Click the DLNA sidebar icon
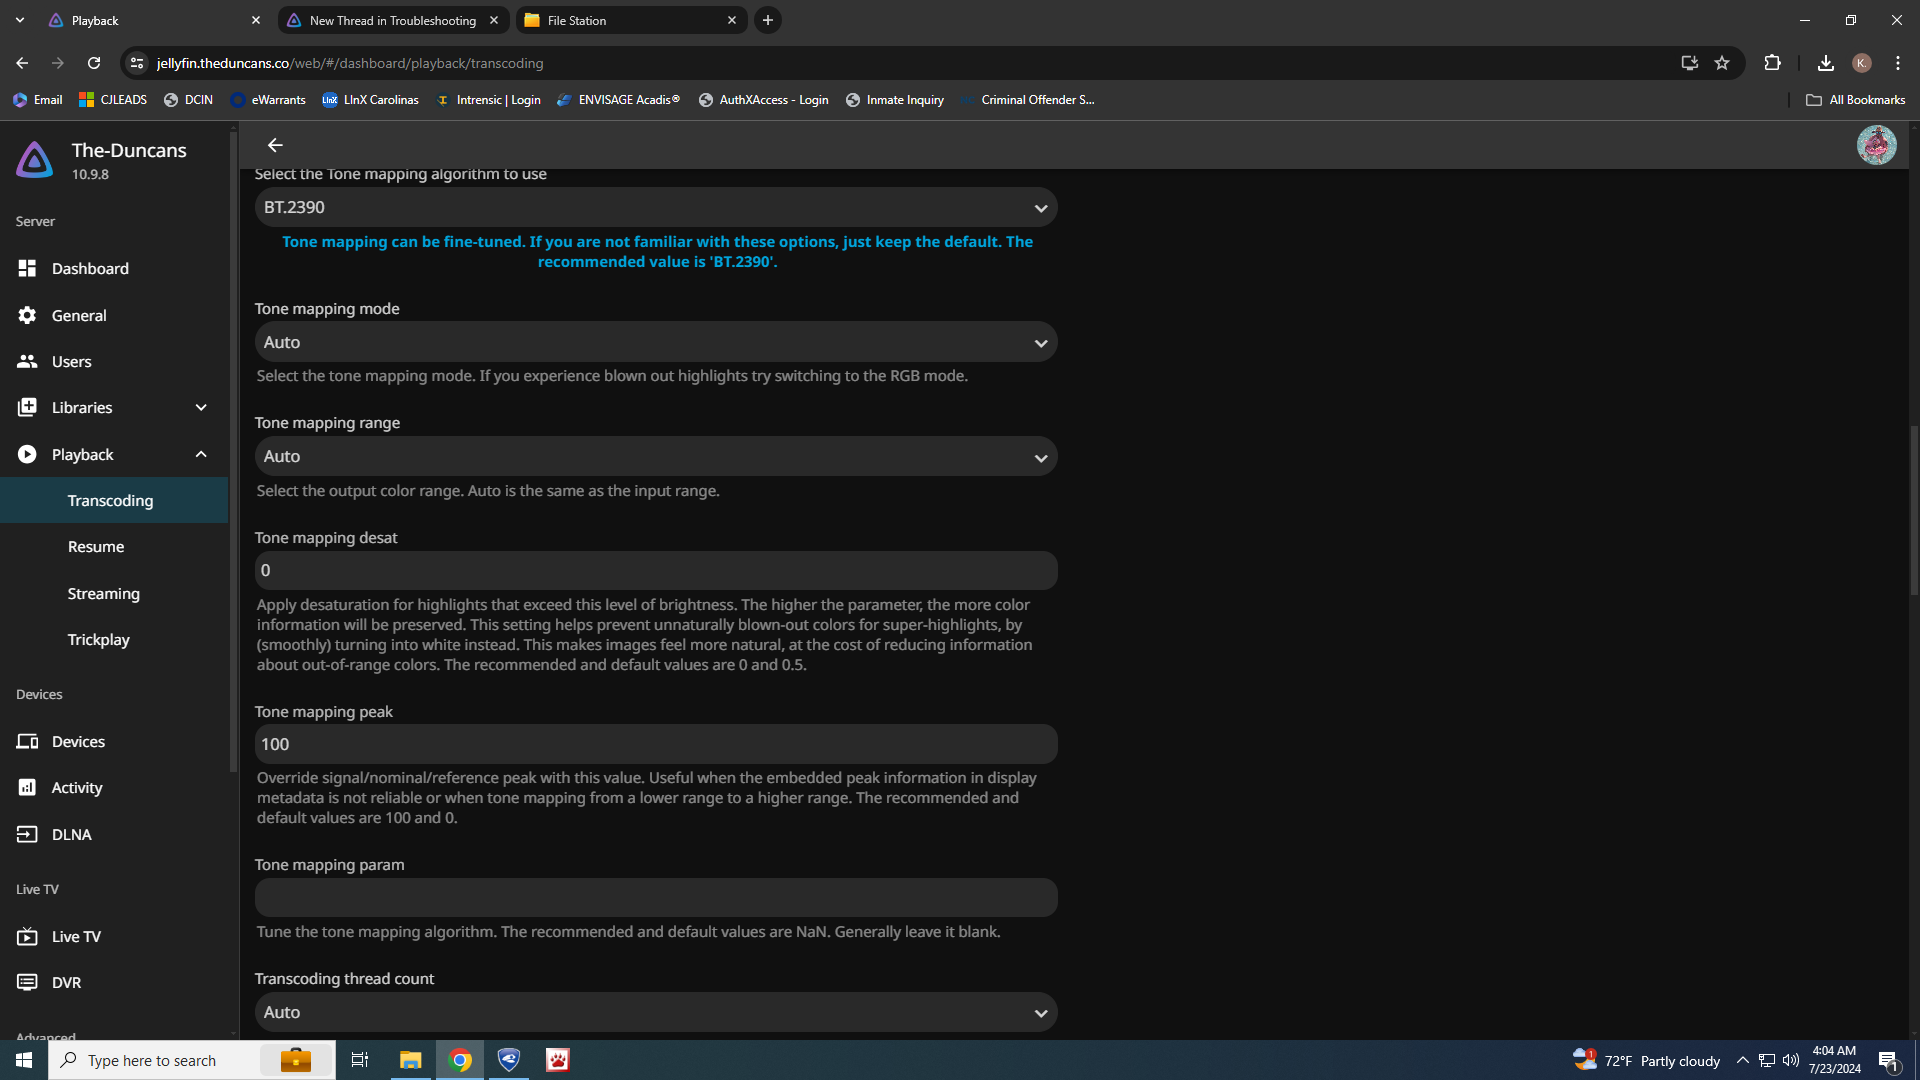This screenshot has height=1080, width=1920. (27, 834)
